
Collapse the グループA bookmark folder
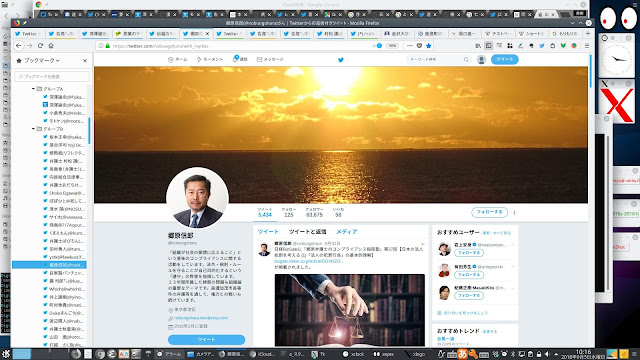pyautogui.click(x=33, y=89)
